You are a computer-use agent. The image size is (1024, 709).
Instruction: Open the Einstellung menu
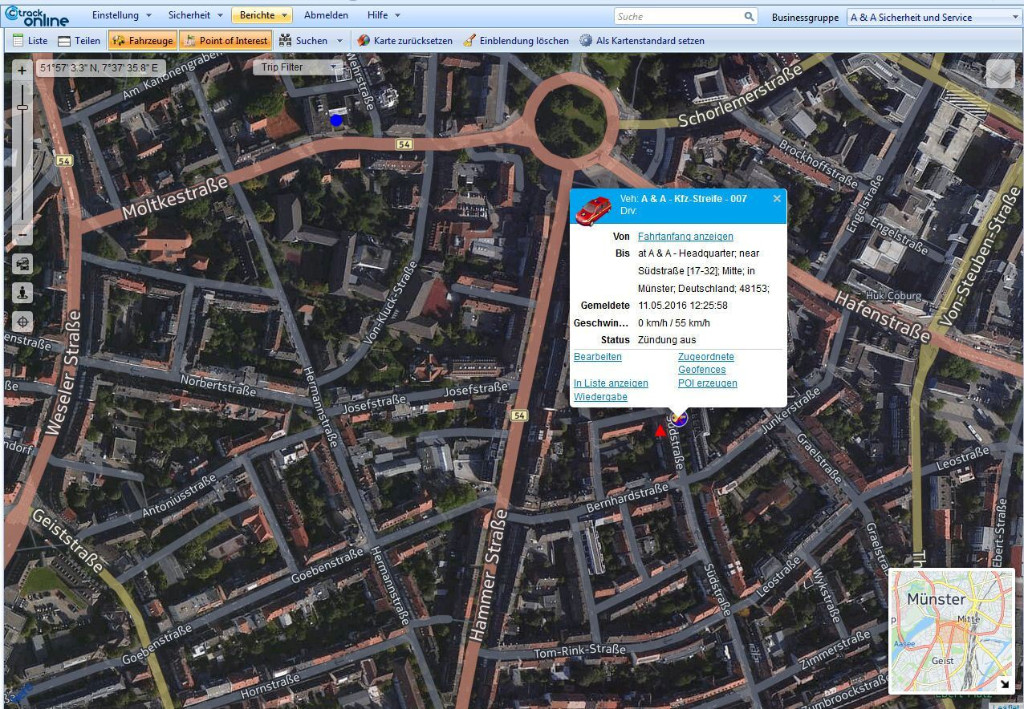pos(121,15)
